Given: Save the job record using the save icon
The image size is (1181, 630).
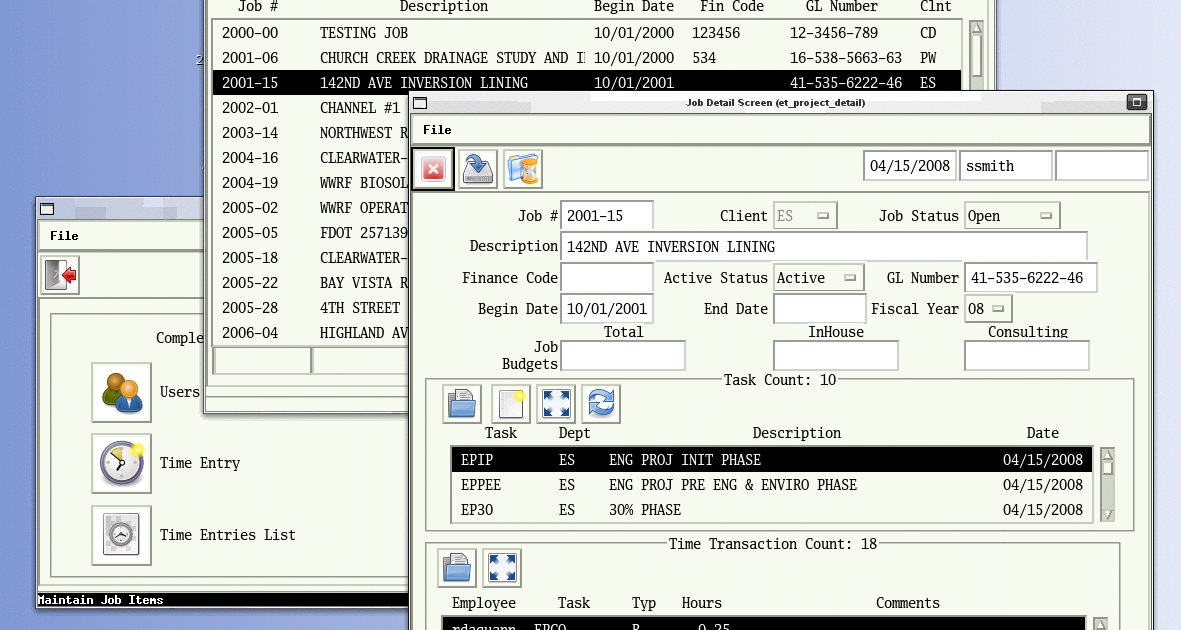Looking at the screenshot, I should [477, 168].
